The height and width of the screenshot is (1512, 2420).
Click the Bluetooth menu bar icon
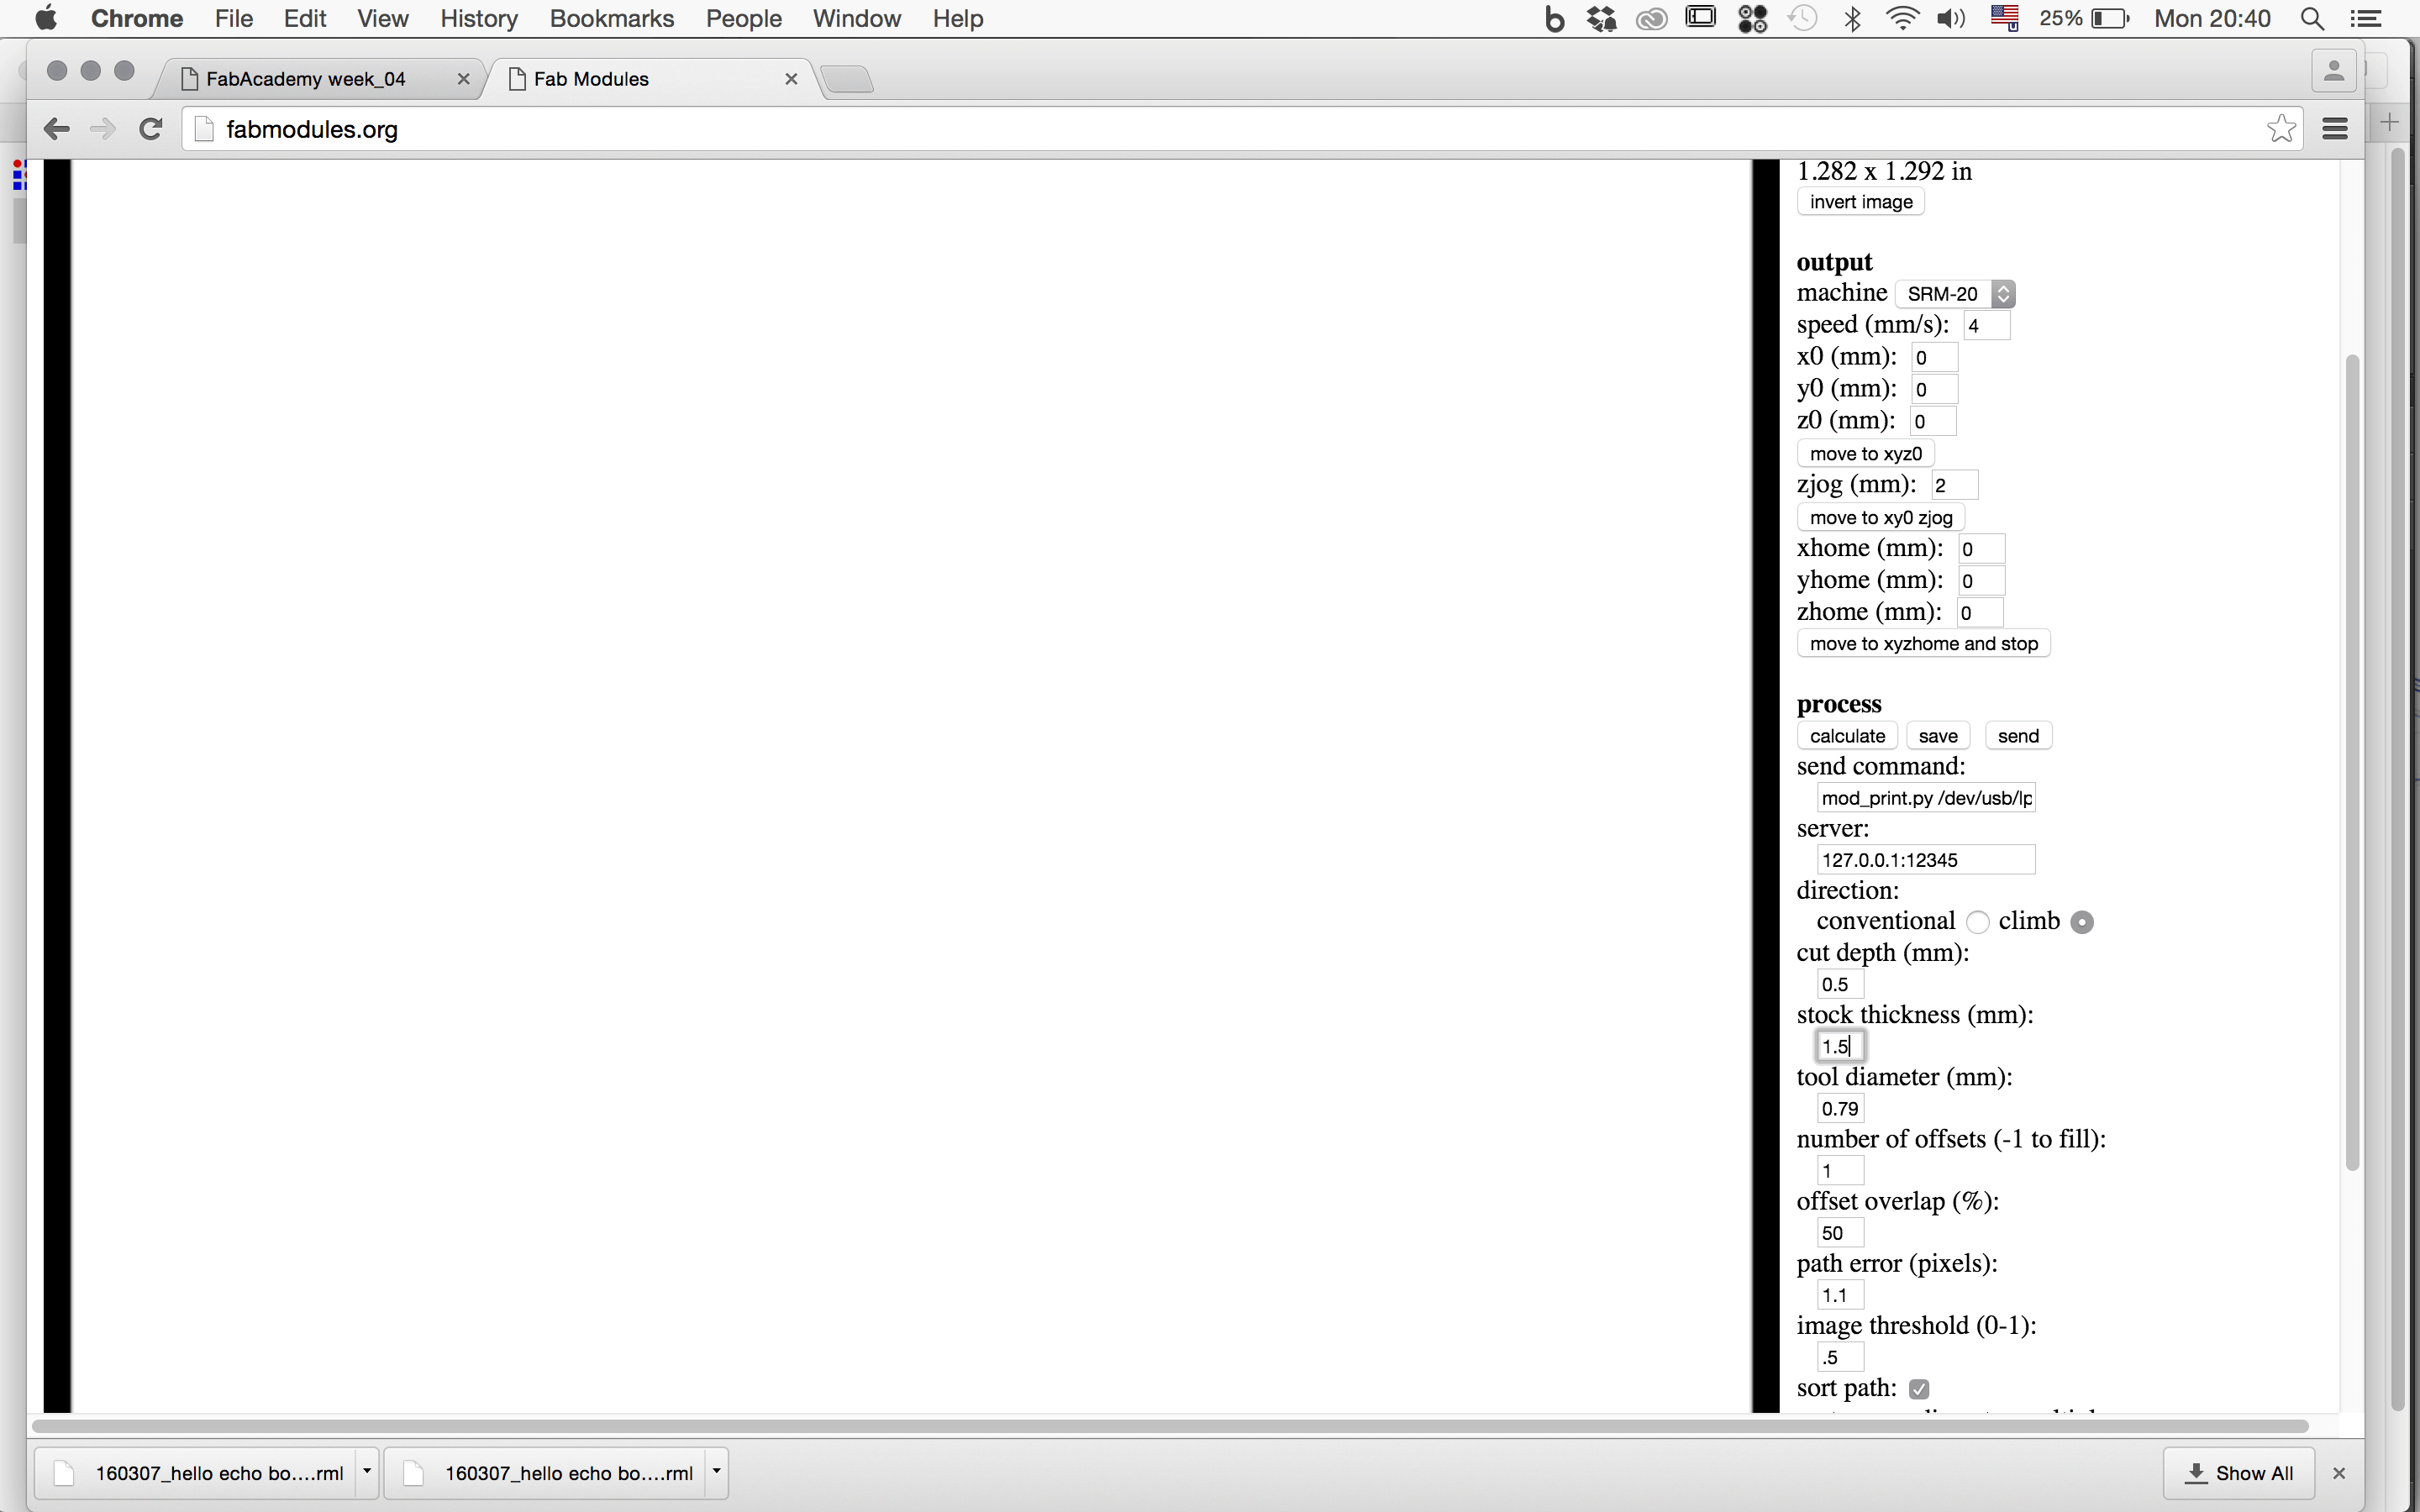[1852, 19]
